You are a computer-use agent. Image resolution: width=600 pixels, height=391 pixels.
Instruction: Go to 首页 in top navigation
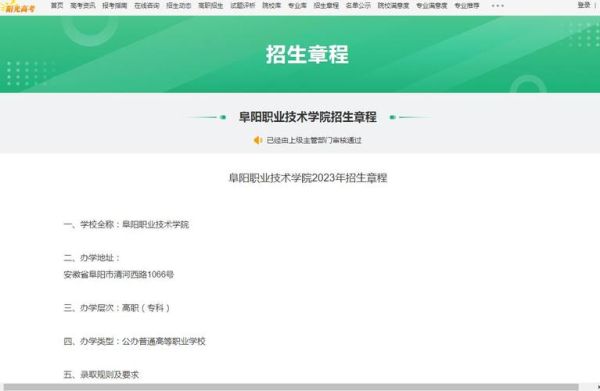click(57, 6)
